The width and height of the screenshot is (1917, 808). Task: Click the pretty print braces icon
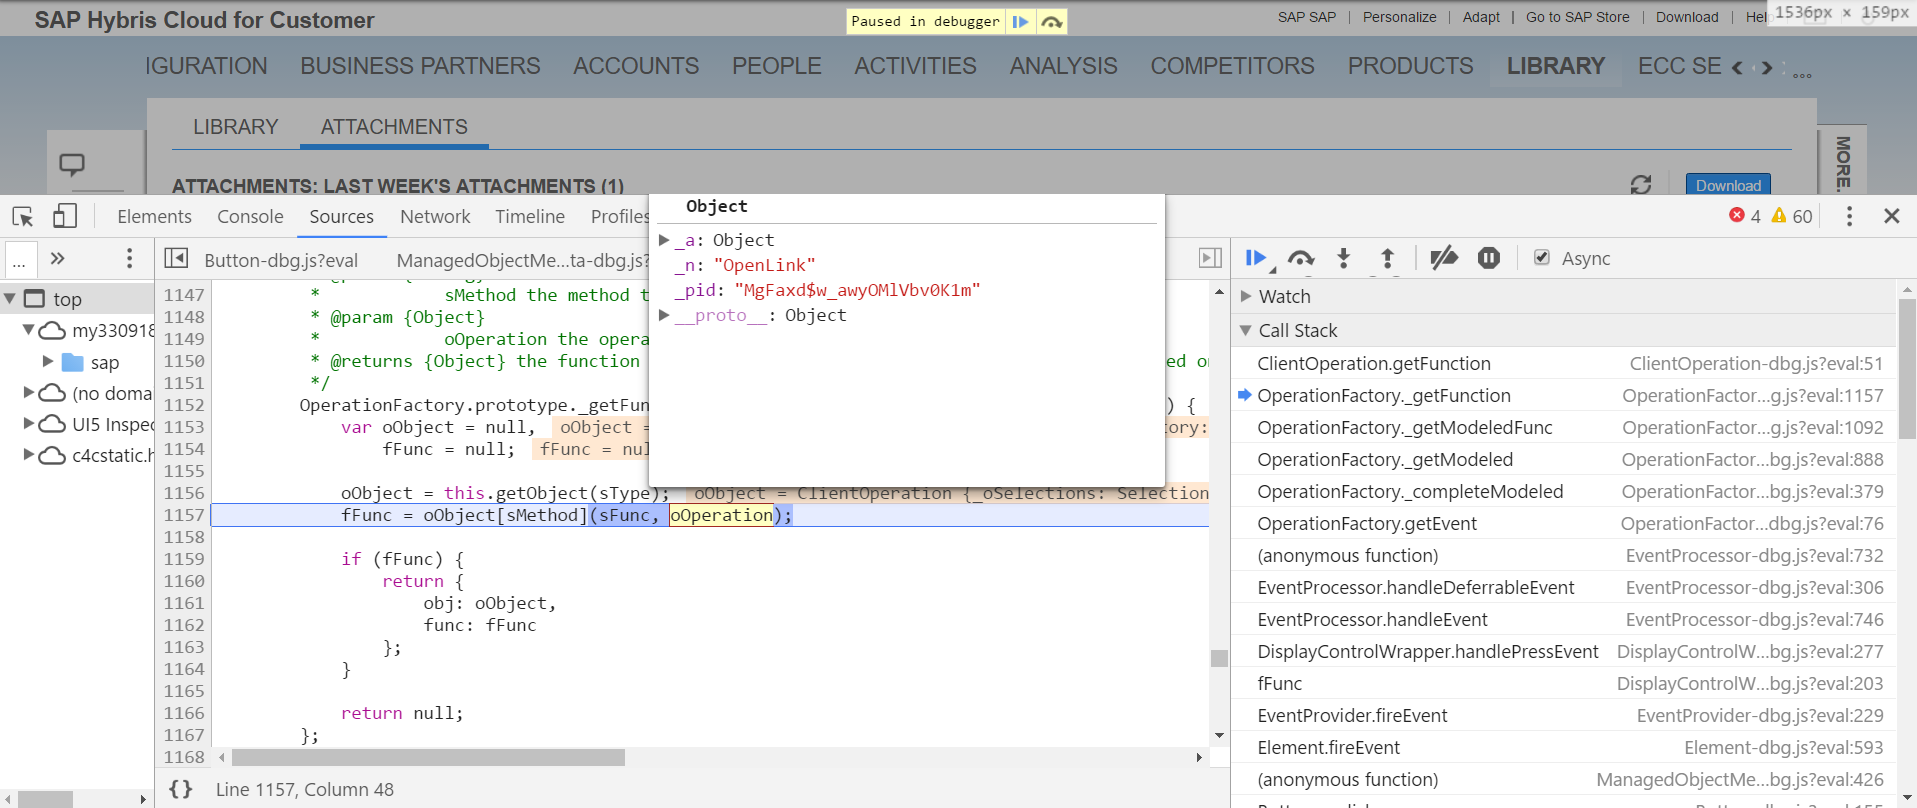click(181, 789)
